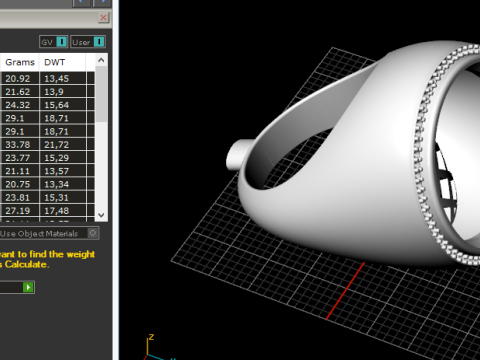Click the green Calculate arrow button
The width and height of the screenshot is (480, 360).
pos(28,287)
